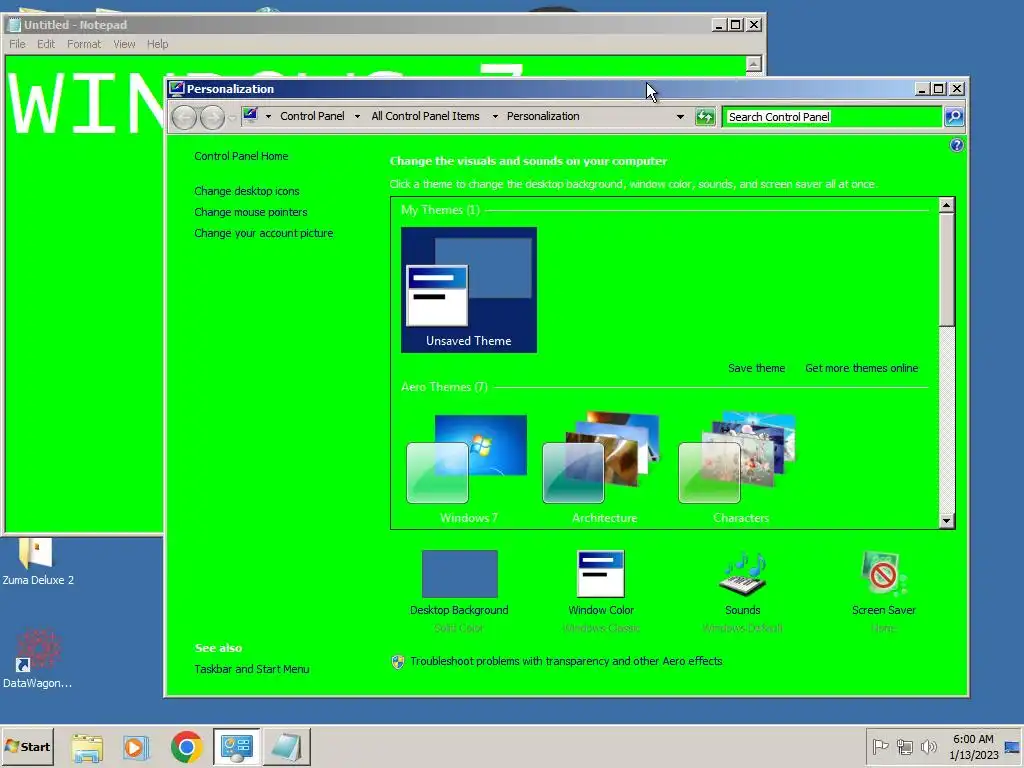Viewport: 1024px width, 768px height.
Task: Open Change desktop icons link
Action: [x=247, y=191]
